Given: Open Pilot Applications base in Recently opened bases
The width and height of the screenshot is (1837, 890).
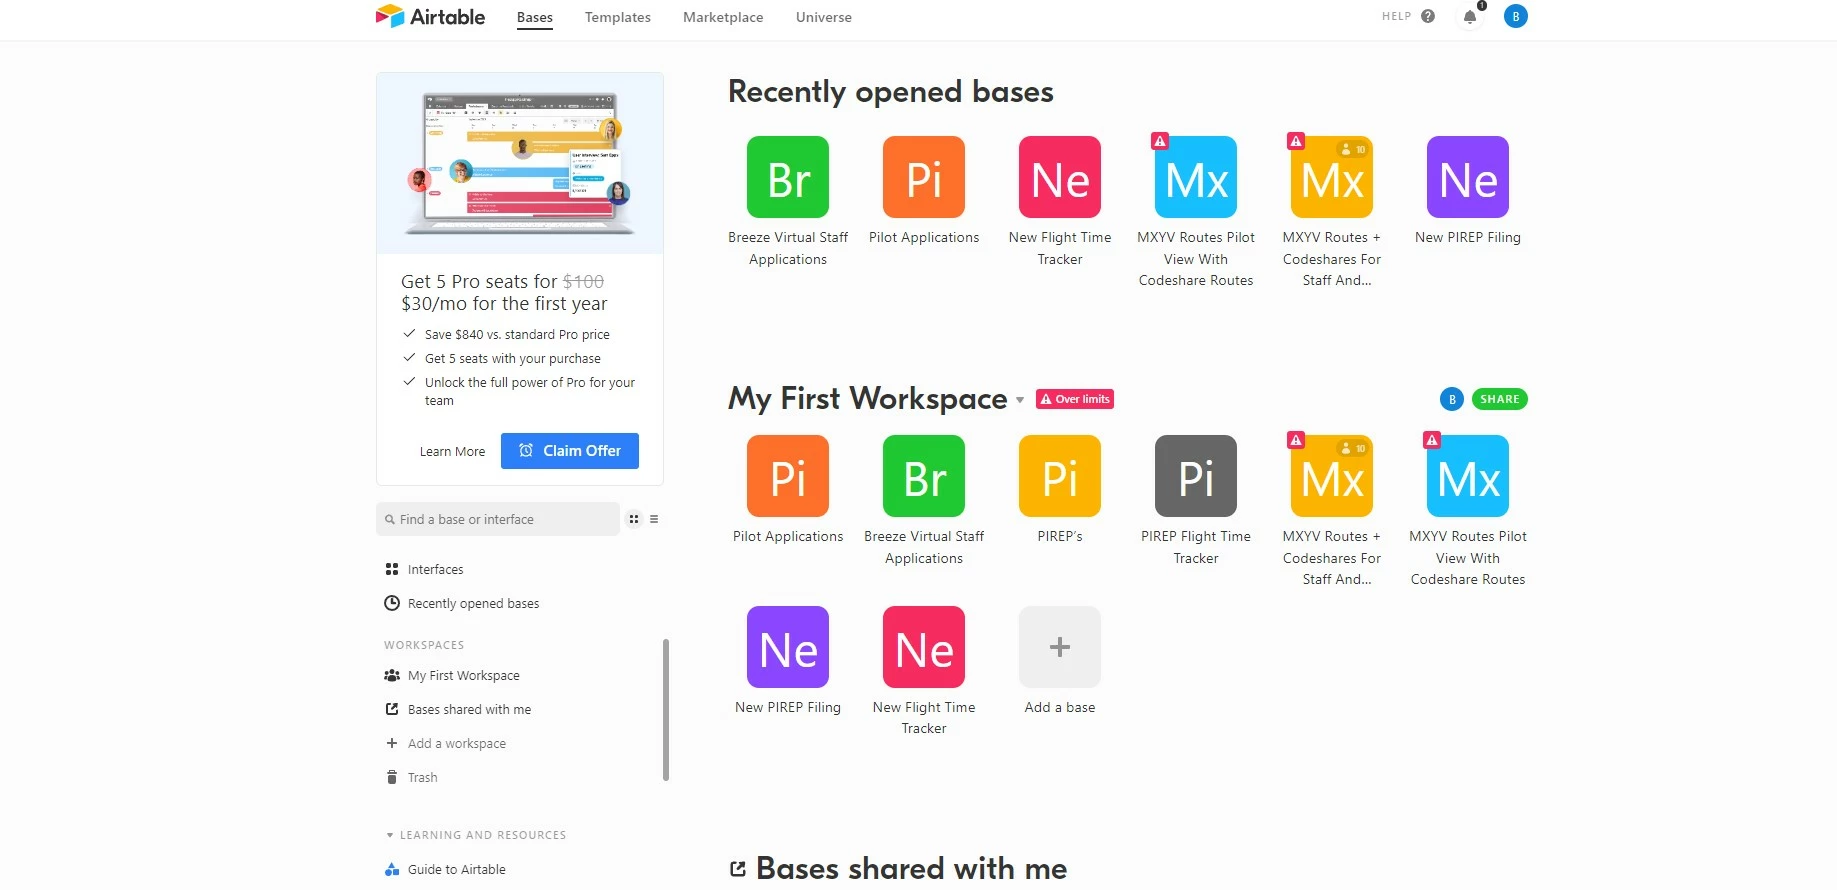Looking at the screenshot, I should click(x=924, y=177).
